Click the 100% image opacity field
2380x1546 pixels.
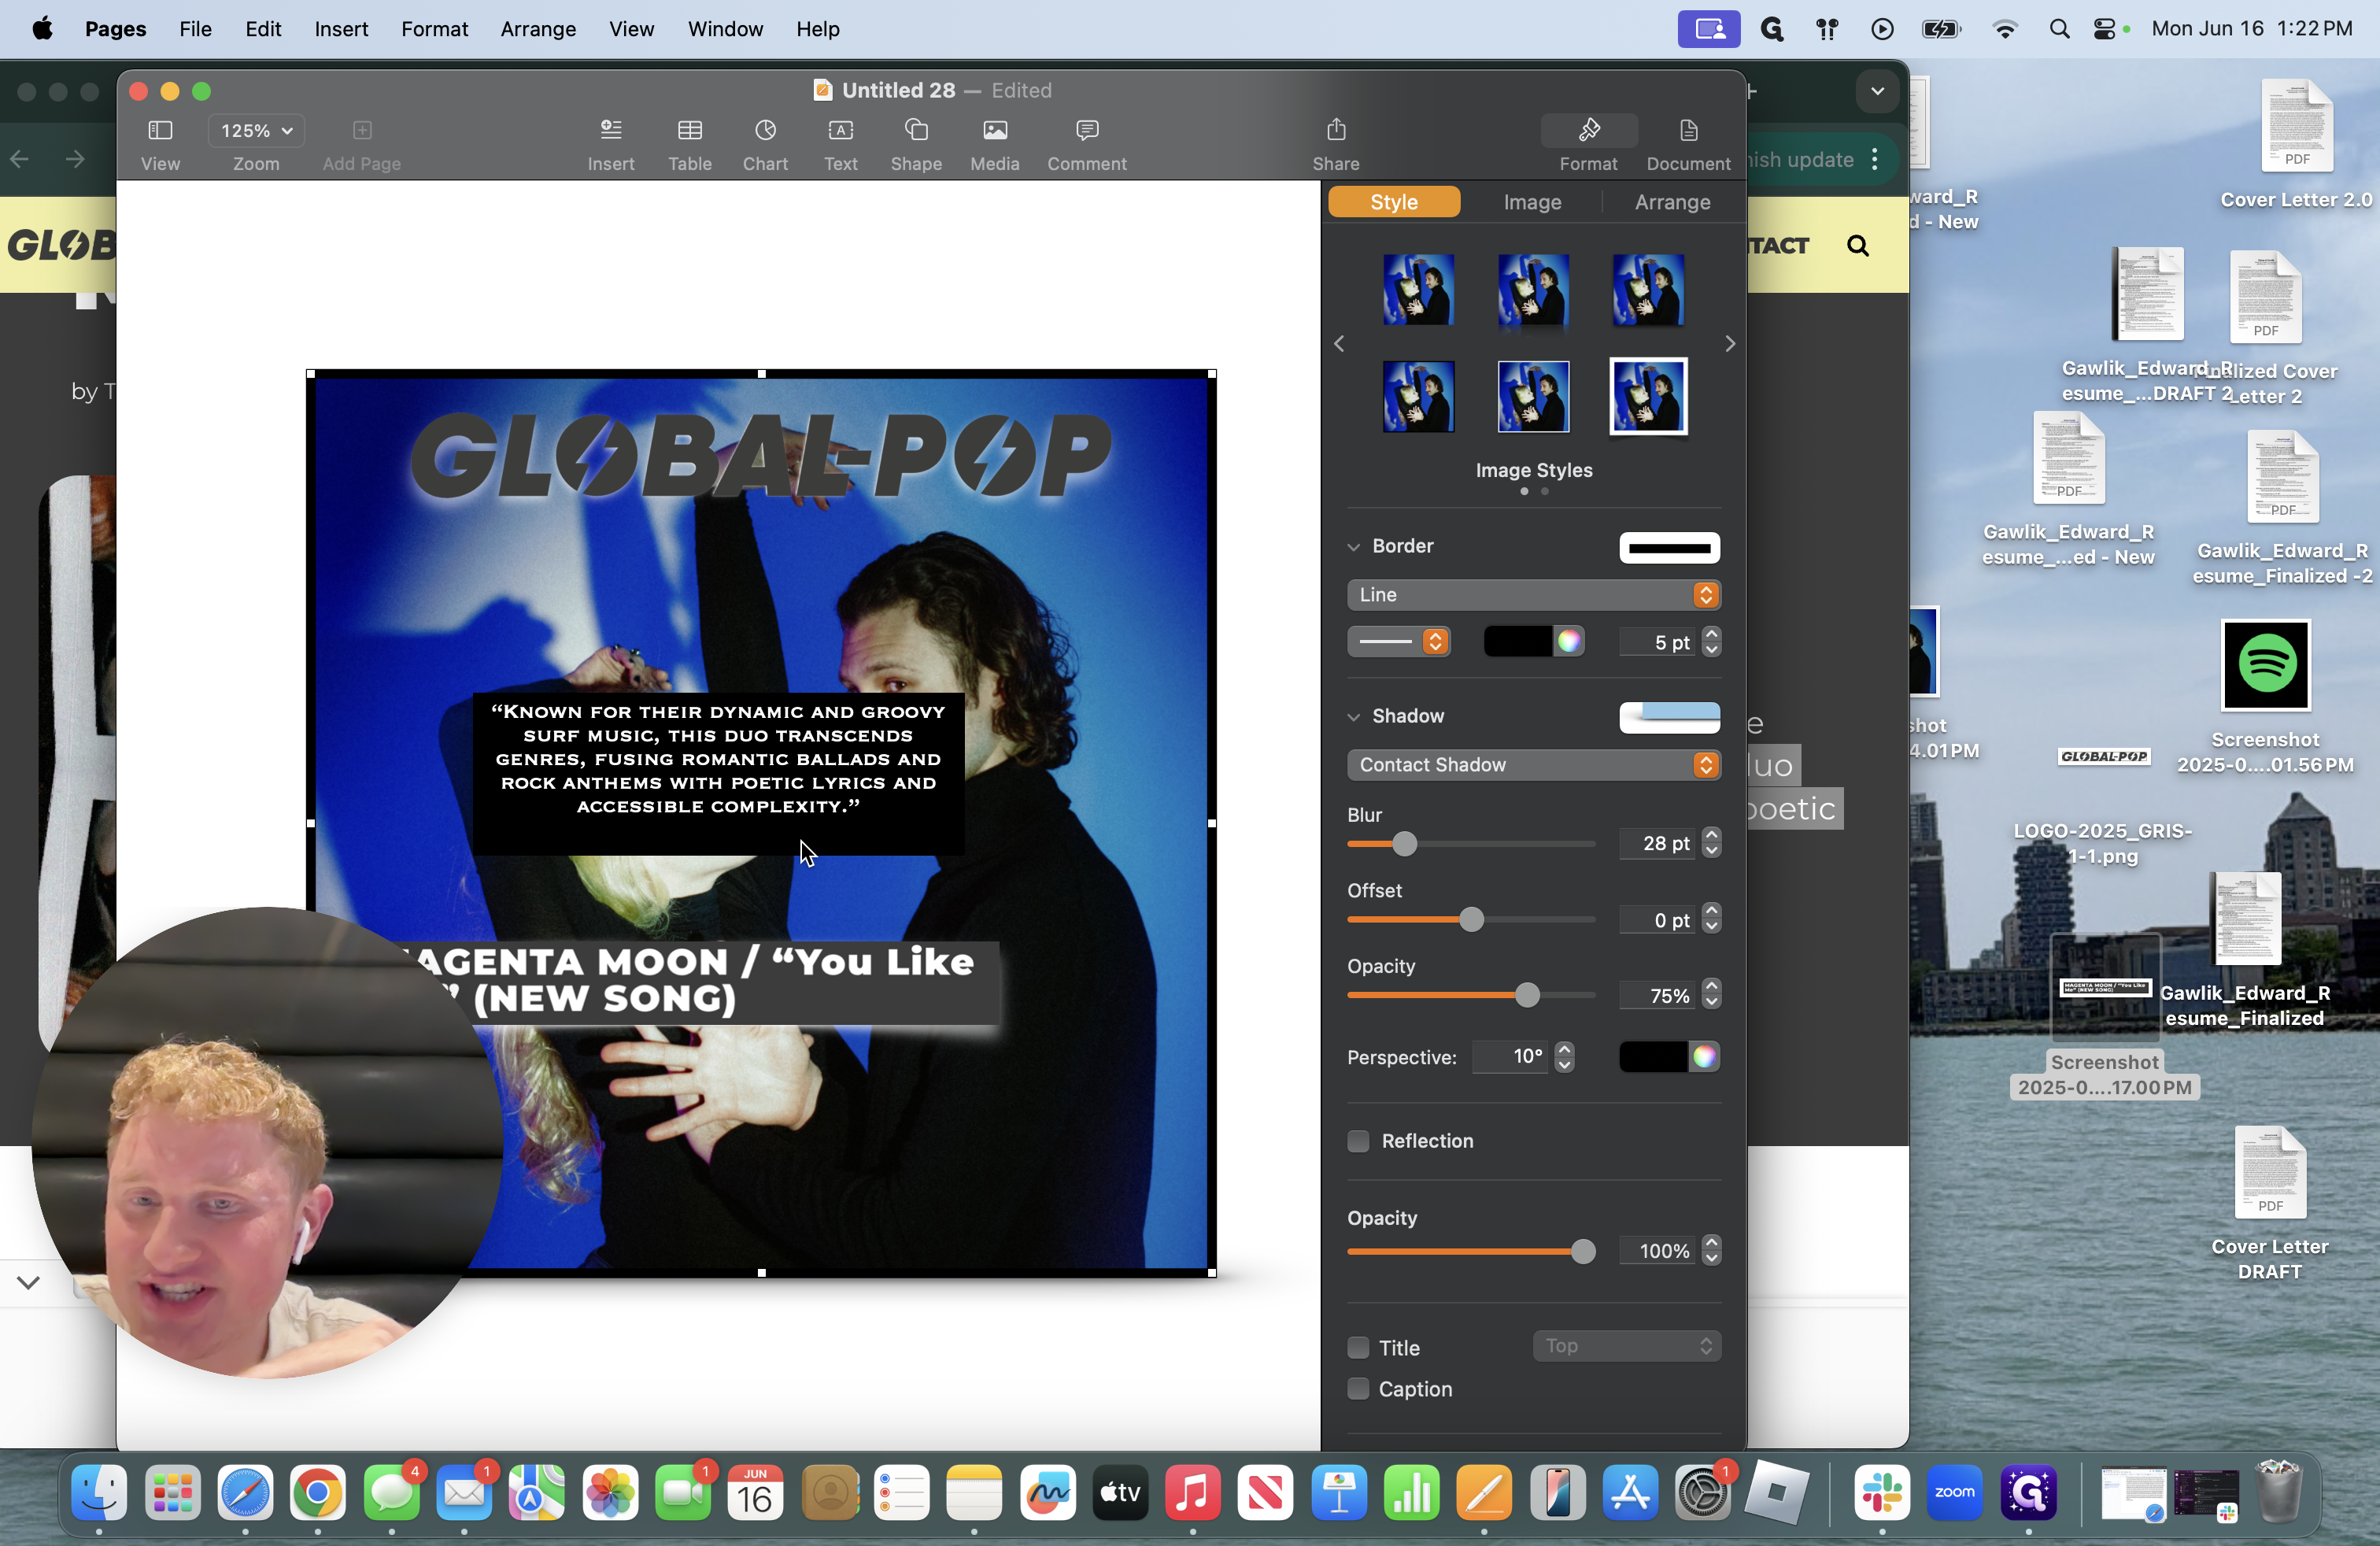click(1658, 1251)
